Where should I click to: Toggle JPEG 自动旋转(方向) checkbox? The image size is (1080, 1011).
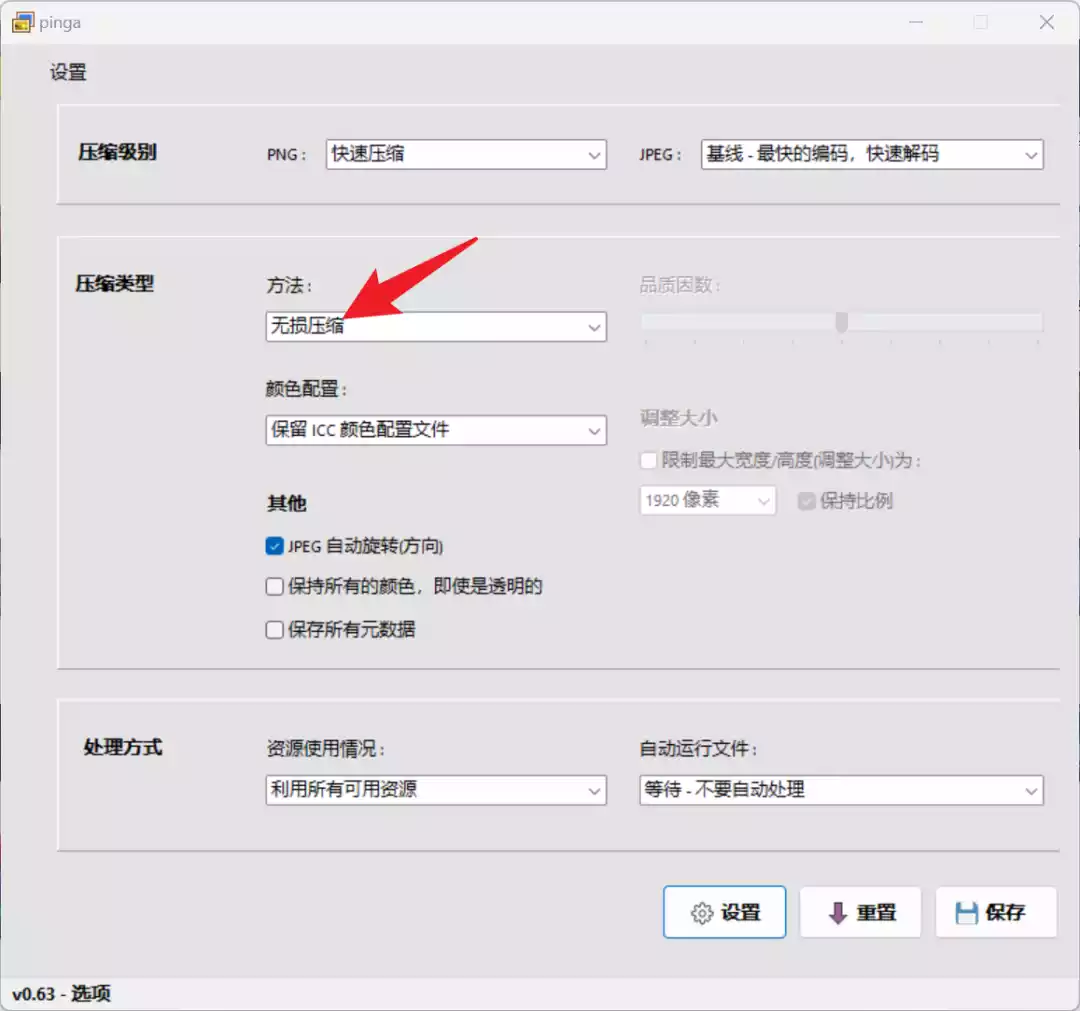(275, 546)
